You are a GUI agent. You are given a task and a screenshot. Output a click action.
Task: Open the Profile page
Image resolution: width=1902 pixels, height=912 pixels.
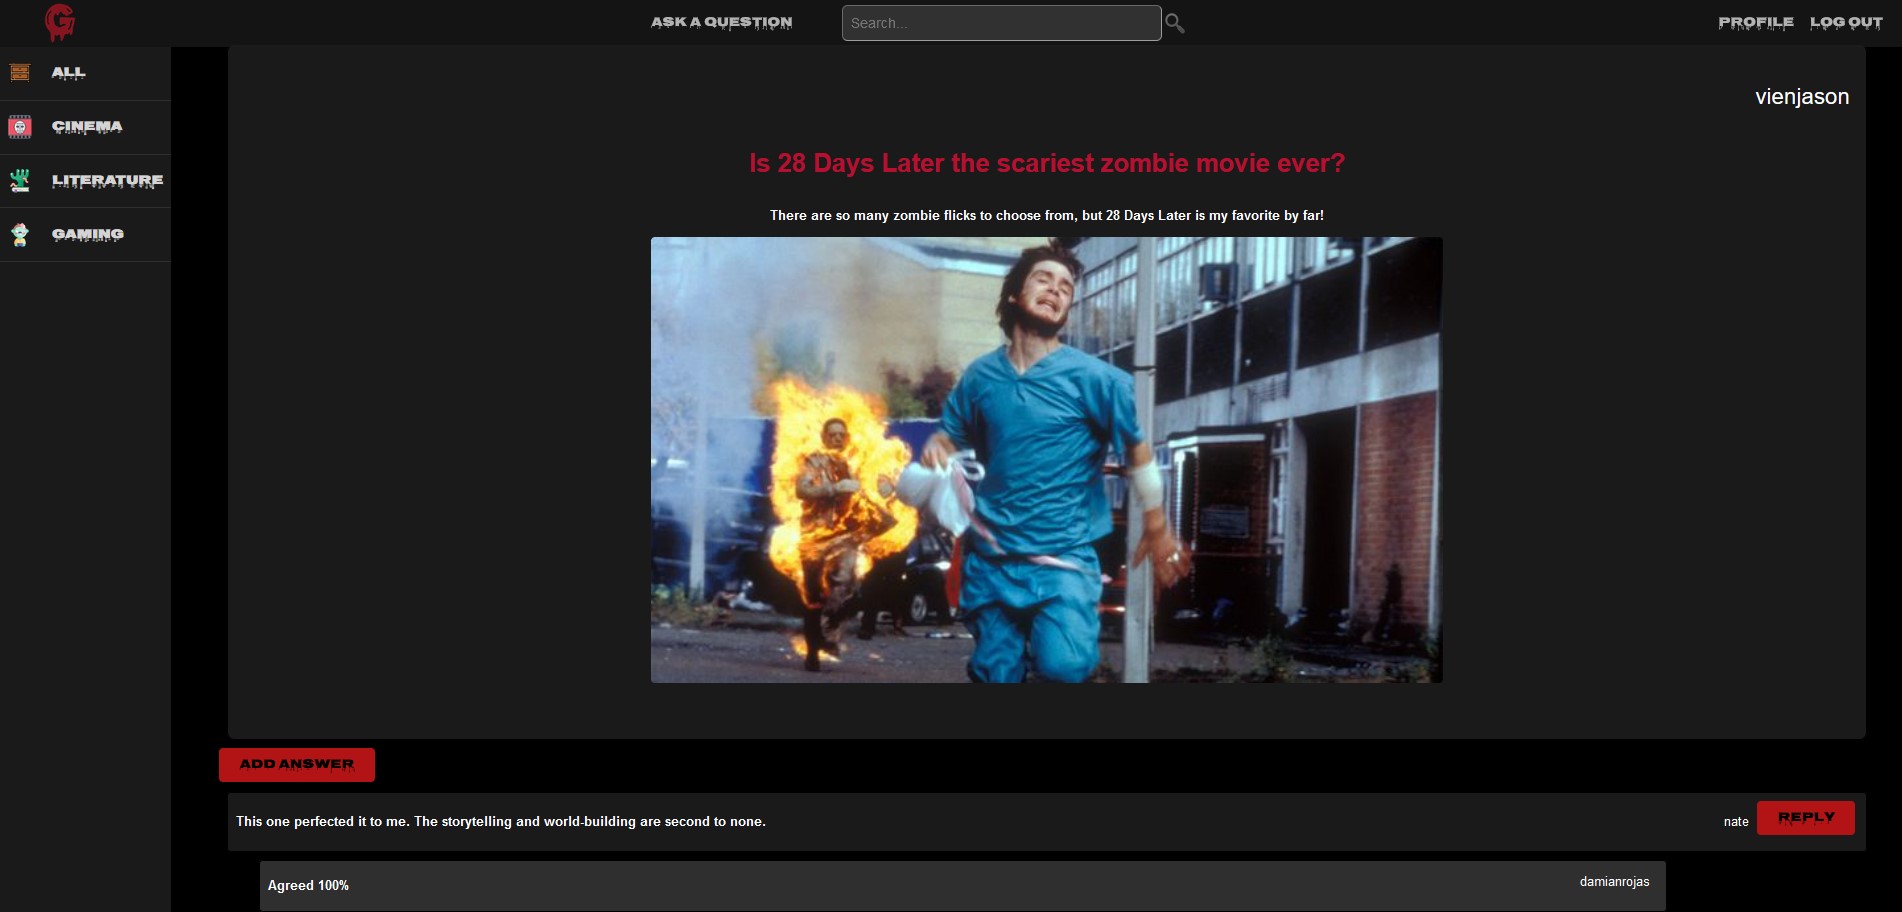[x=1755, y=22]
